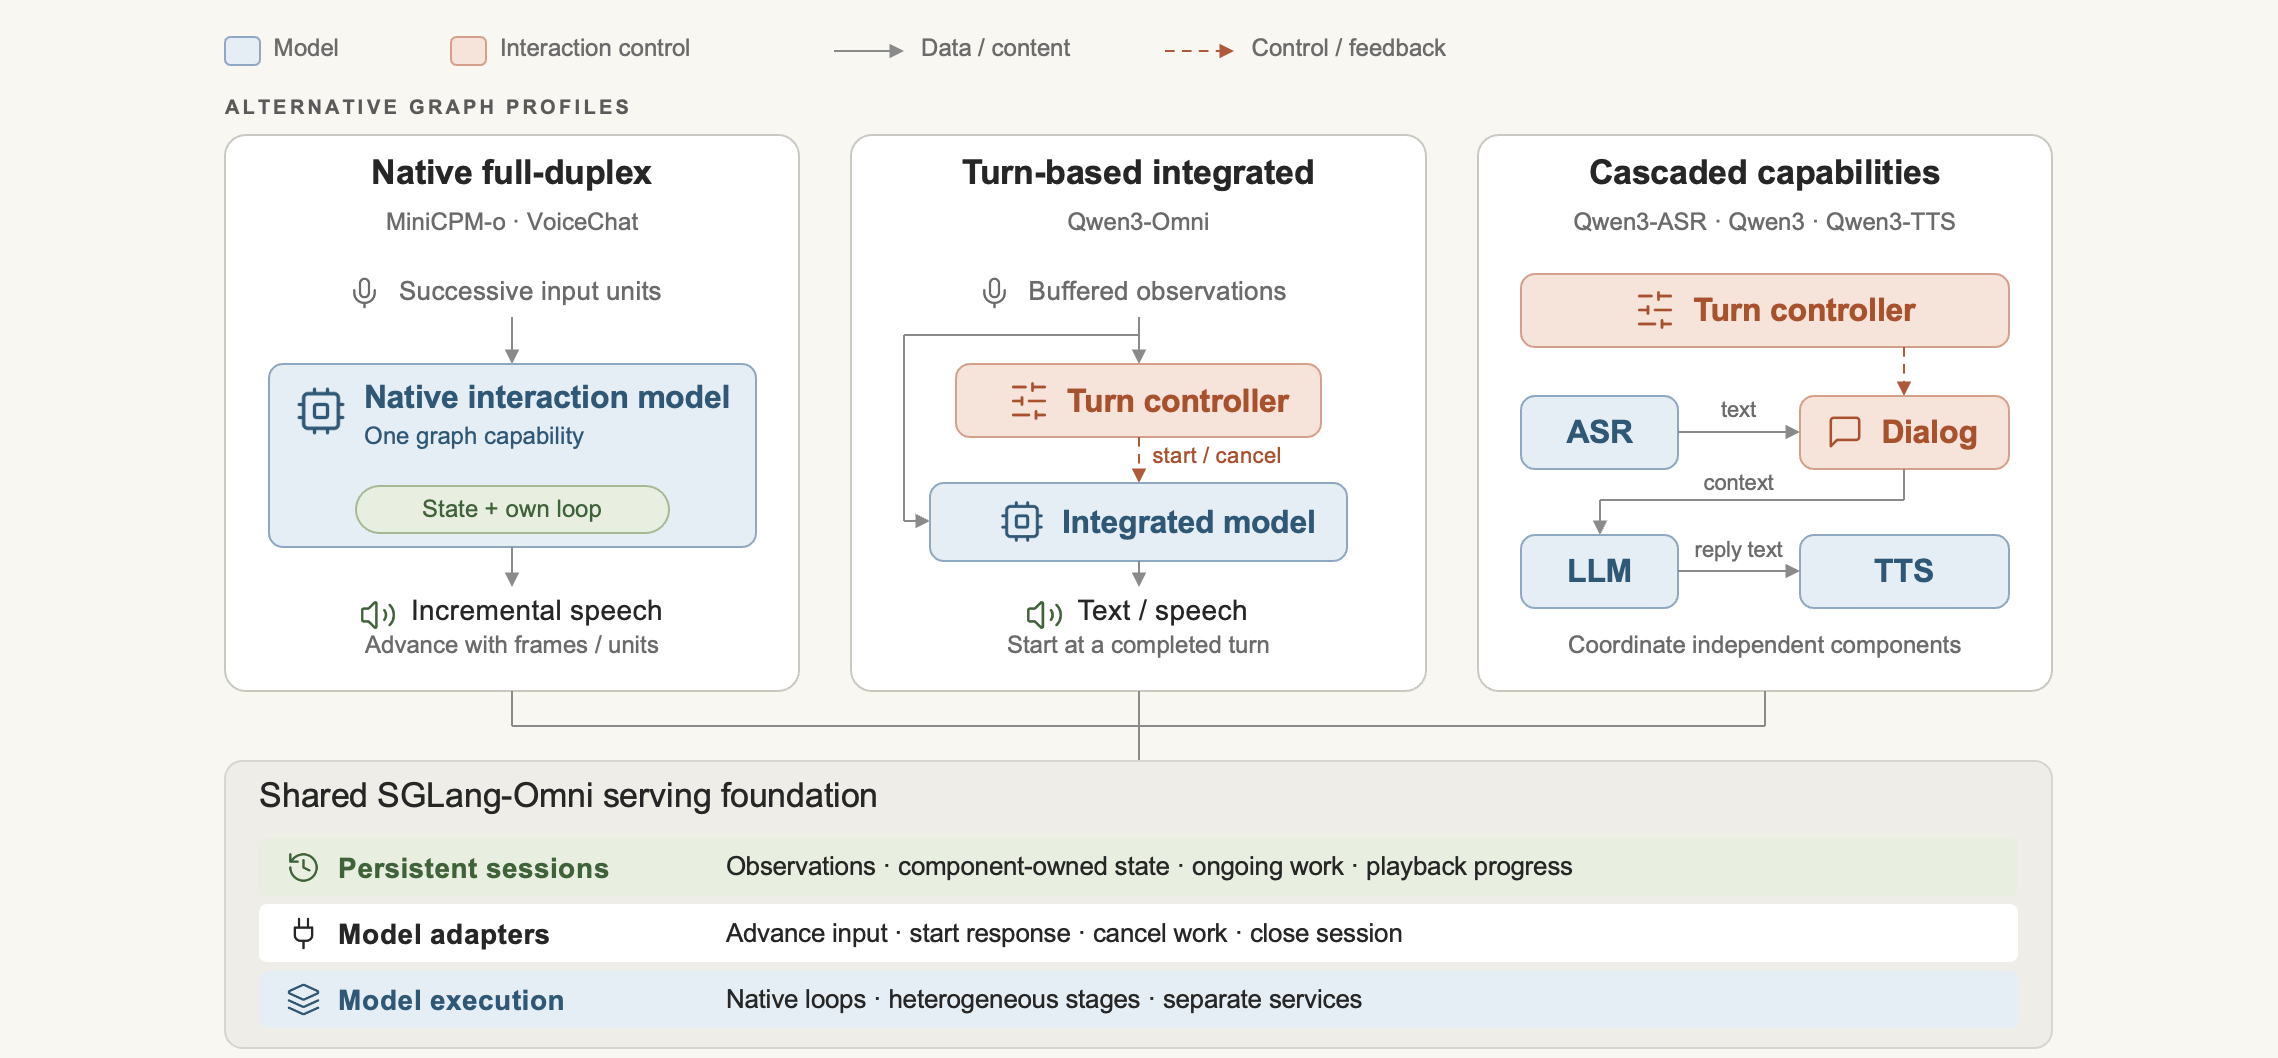Click Shared SGLang-Omni serving foundation title
The image size is (2278, 1058).
[568, 795]
